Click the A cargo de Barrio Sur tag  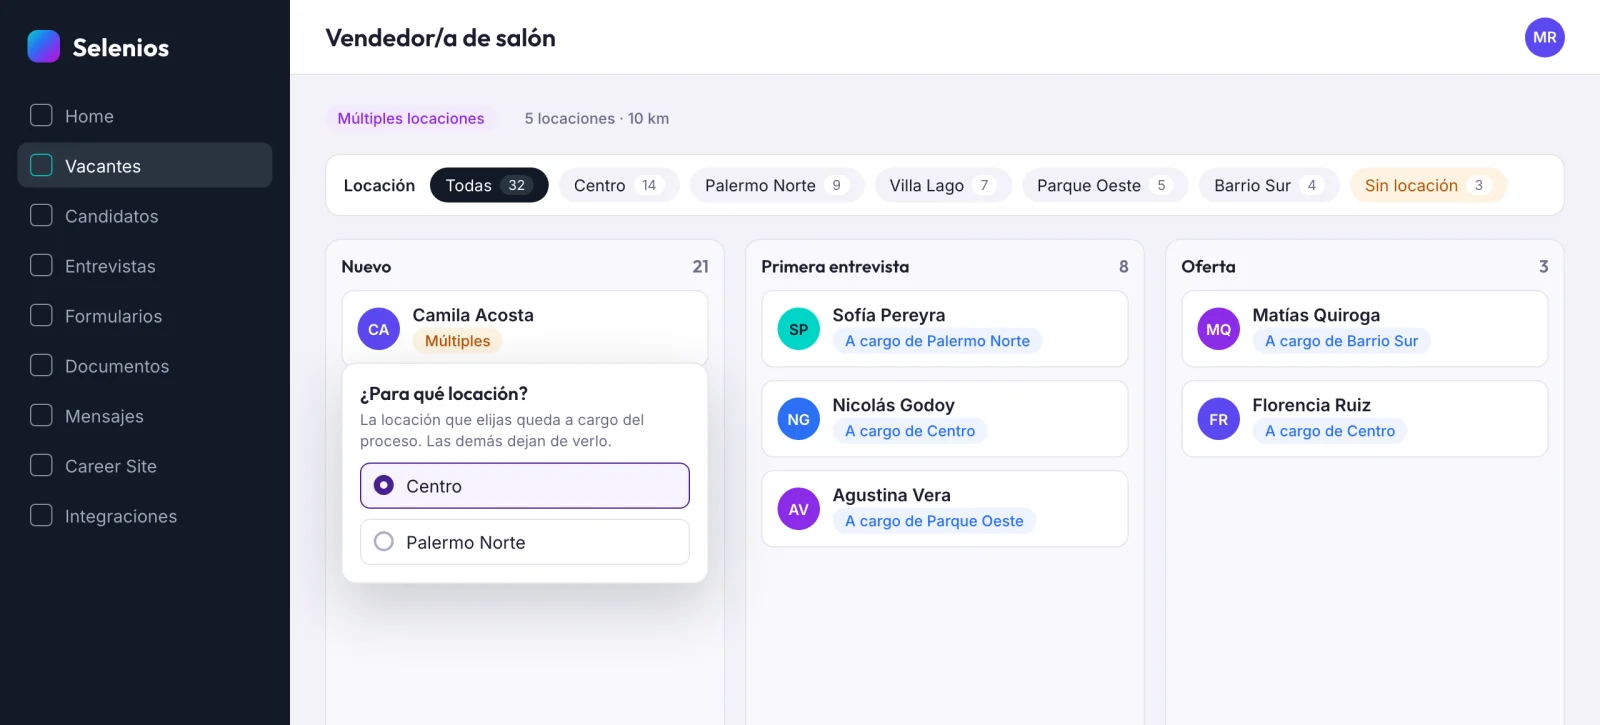tap(1341, 341)
